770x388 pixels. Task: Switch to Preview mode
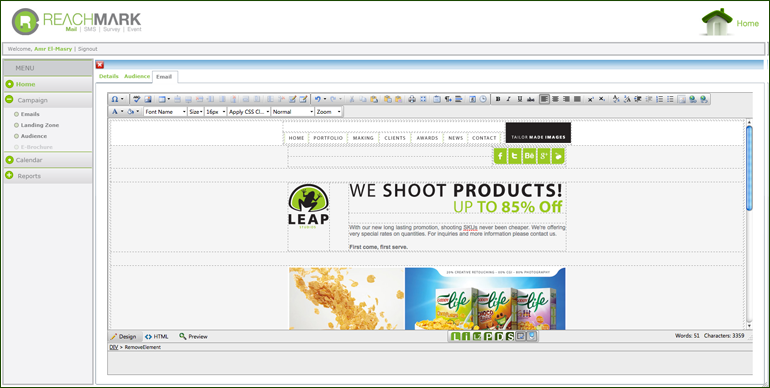click(x=193, y=336)
